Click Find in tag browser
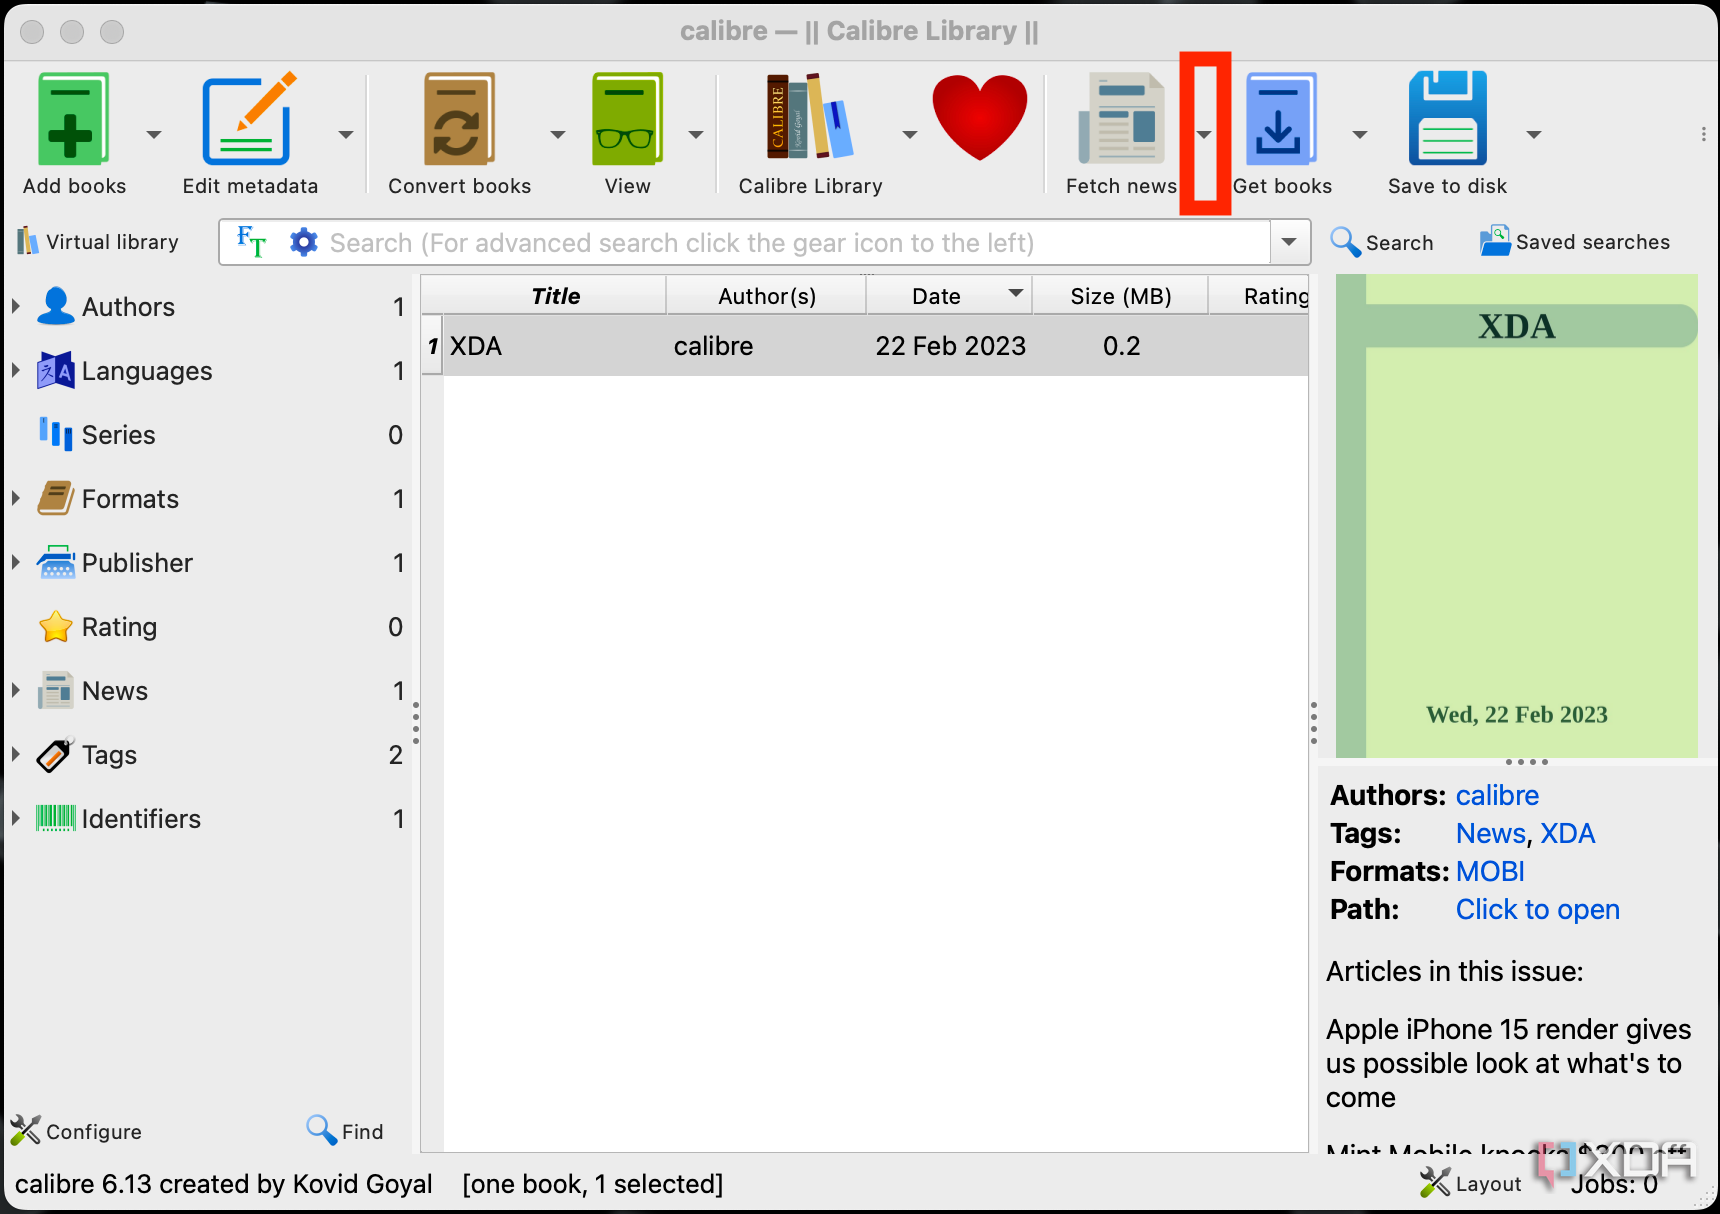 click(345, 1131)
